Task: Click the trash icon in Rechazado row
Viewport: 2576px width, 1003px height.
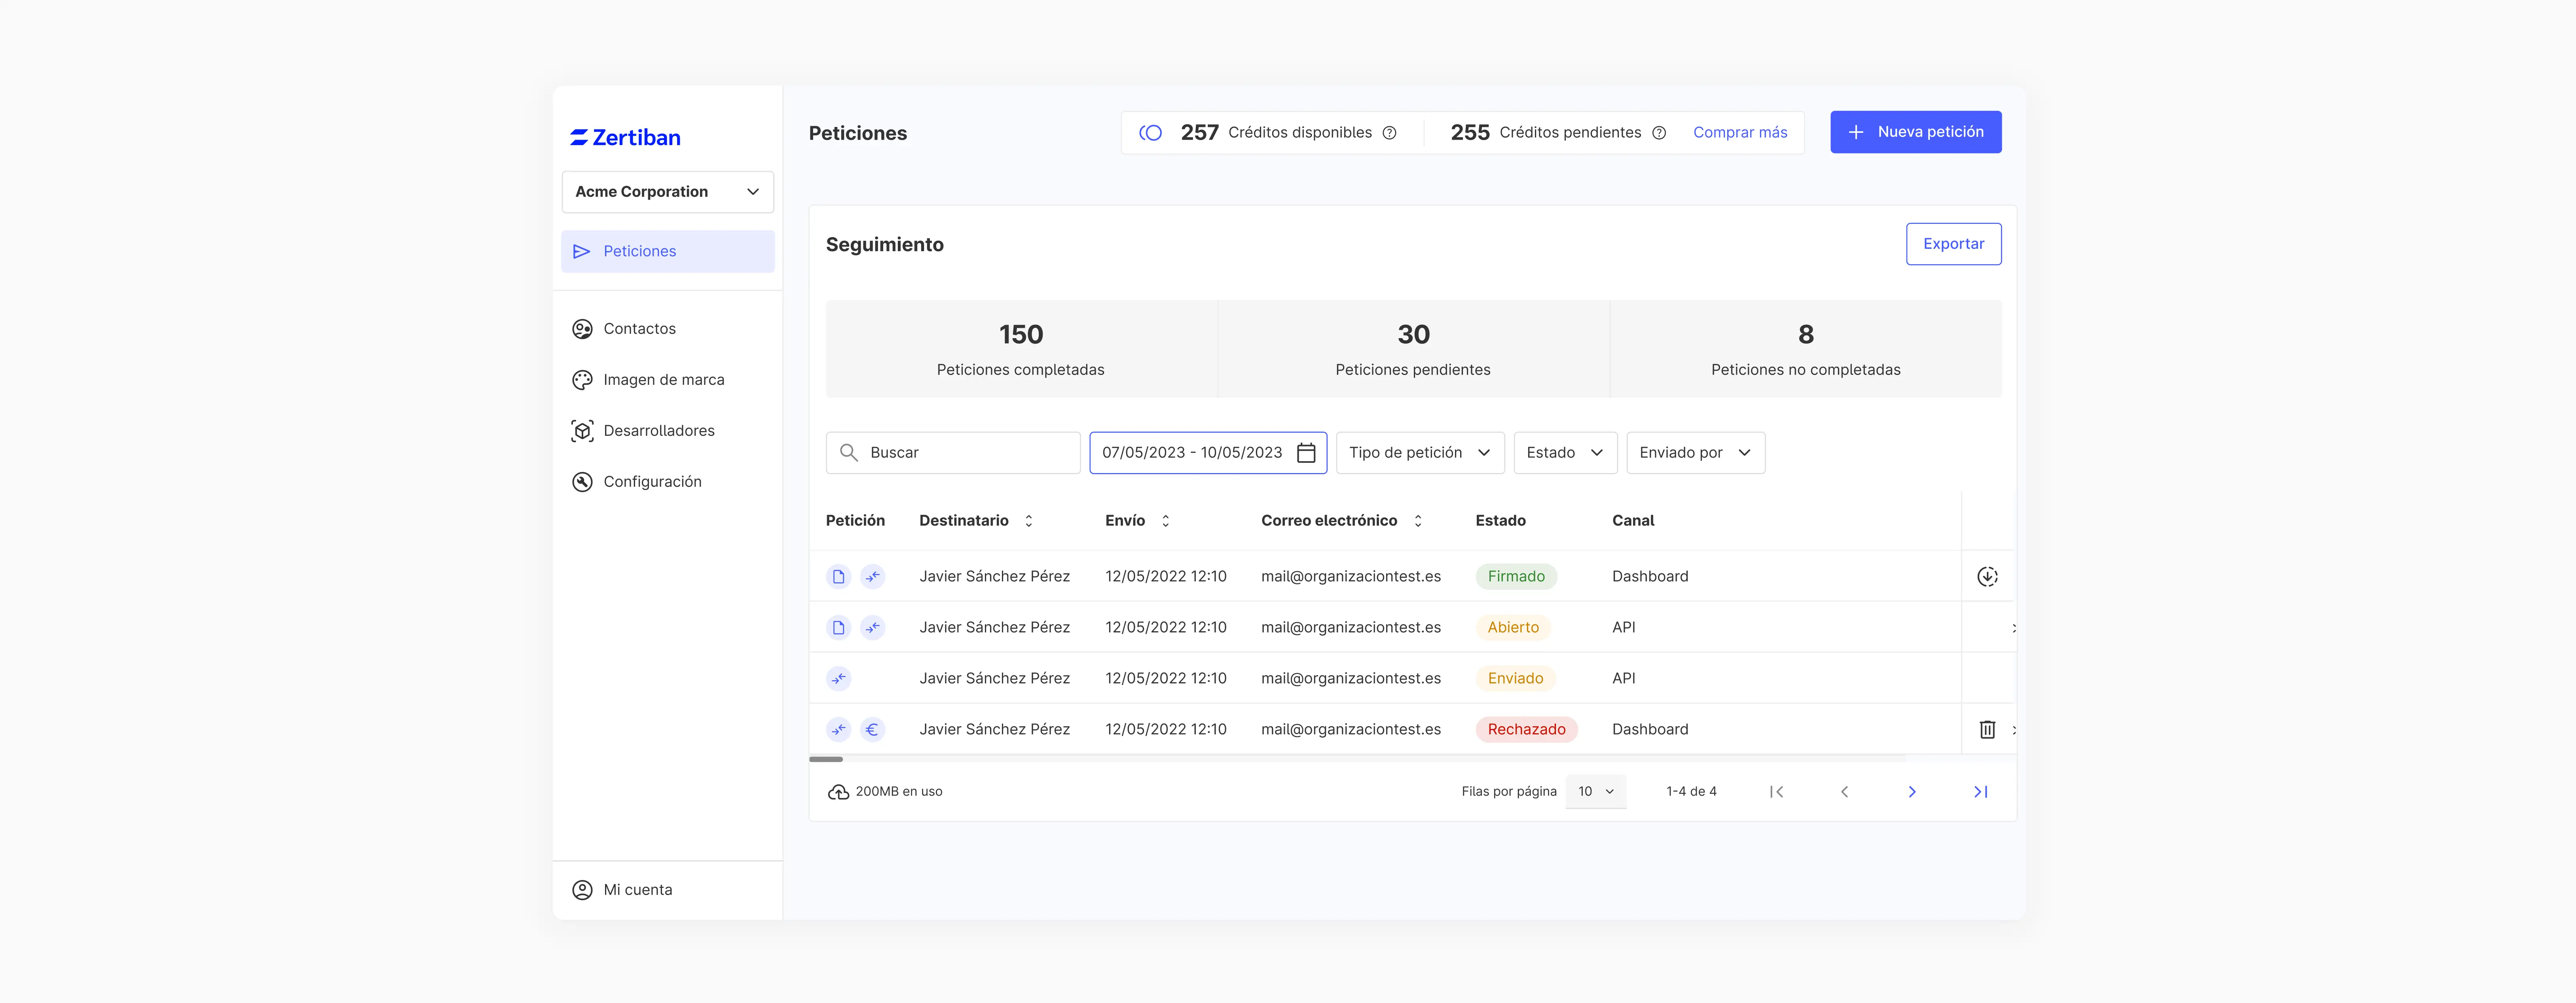Action: [x=1987, y=729]
